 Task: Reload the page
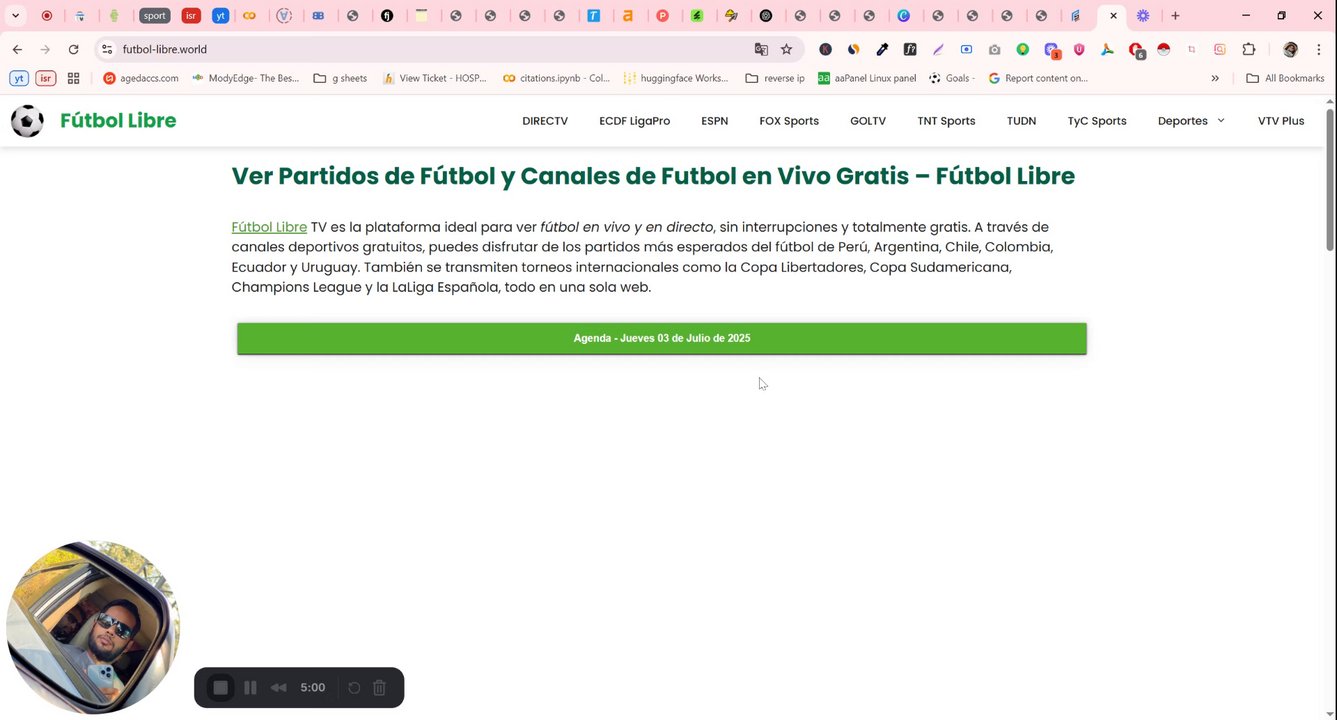coord(73,49)
